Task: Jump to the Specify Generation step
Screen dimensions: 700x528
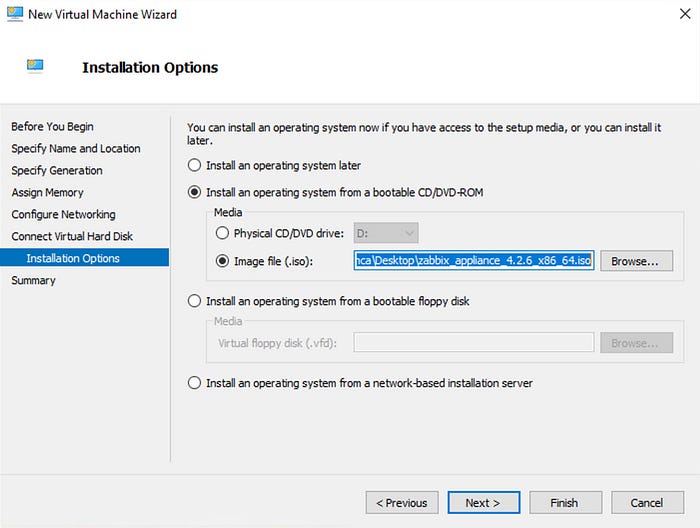Action: (x=57, y=170)
